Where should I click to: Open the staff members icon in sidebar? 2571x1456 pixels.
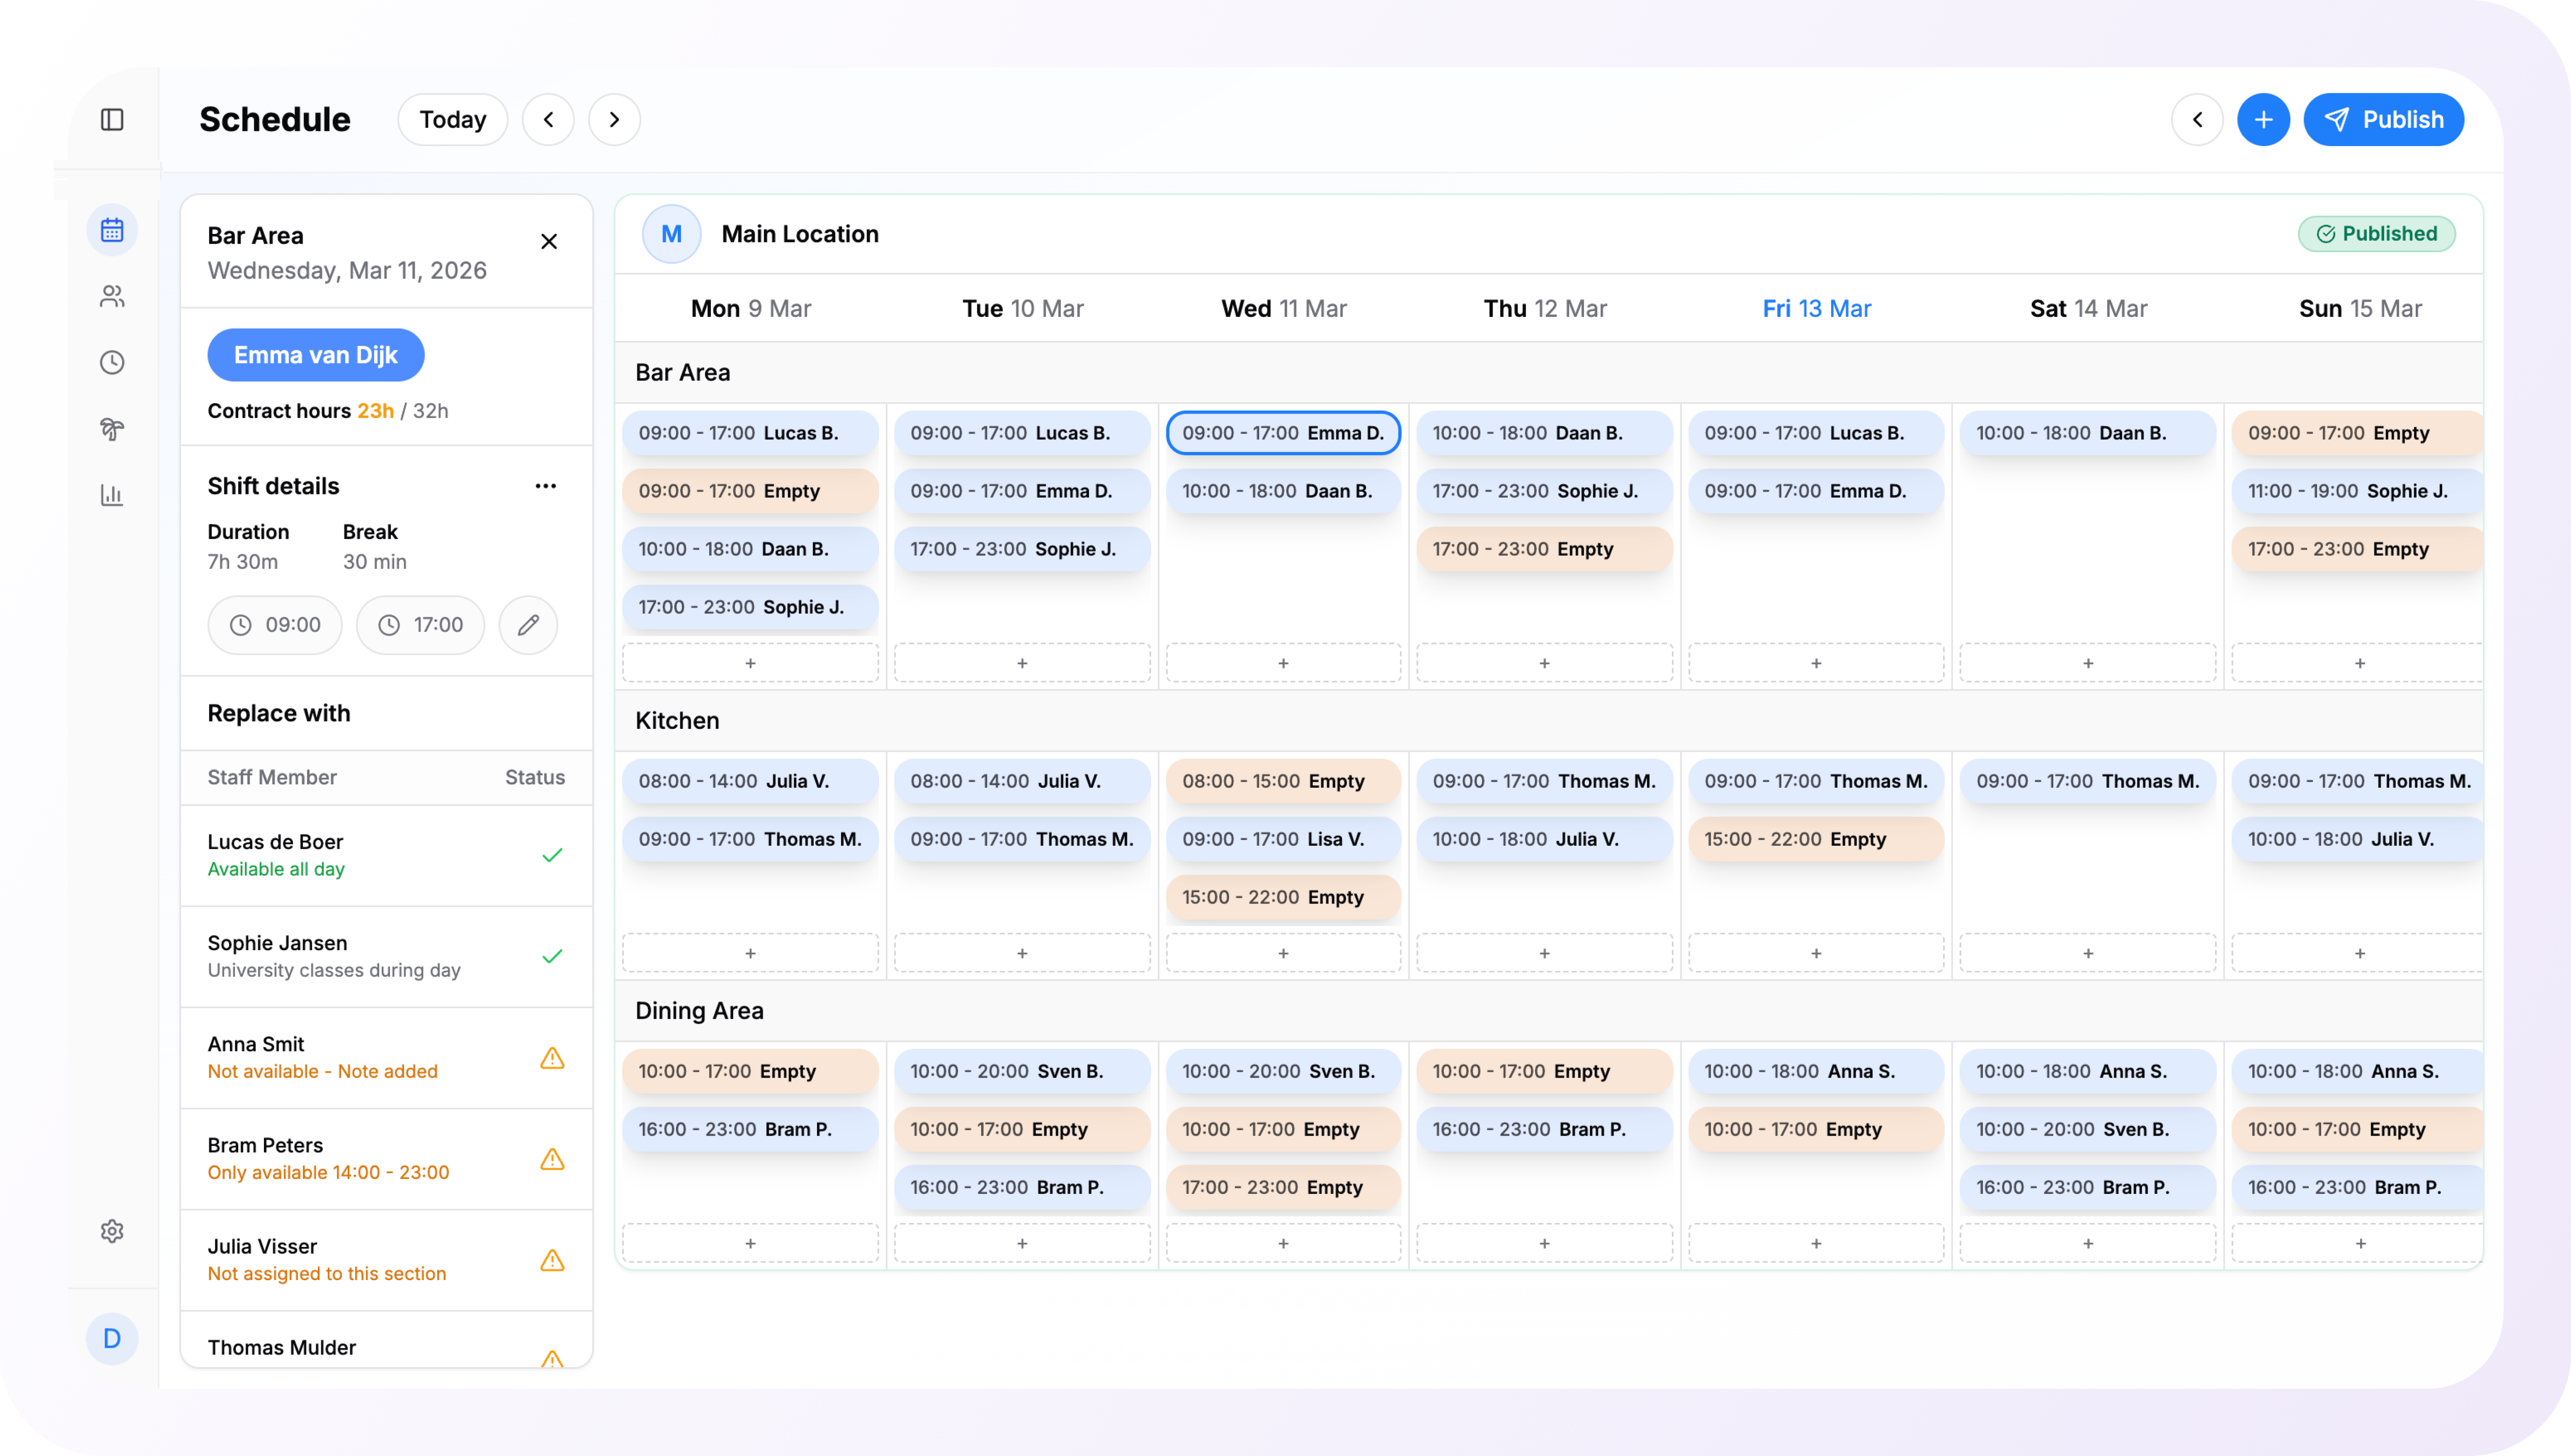[x=112, y=296]
